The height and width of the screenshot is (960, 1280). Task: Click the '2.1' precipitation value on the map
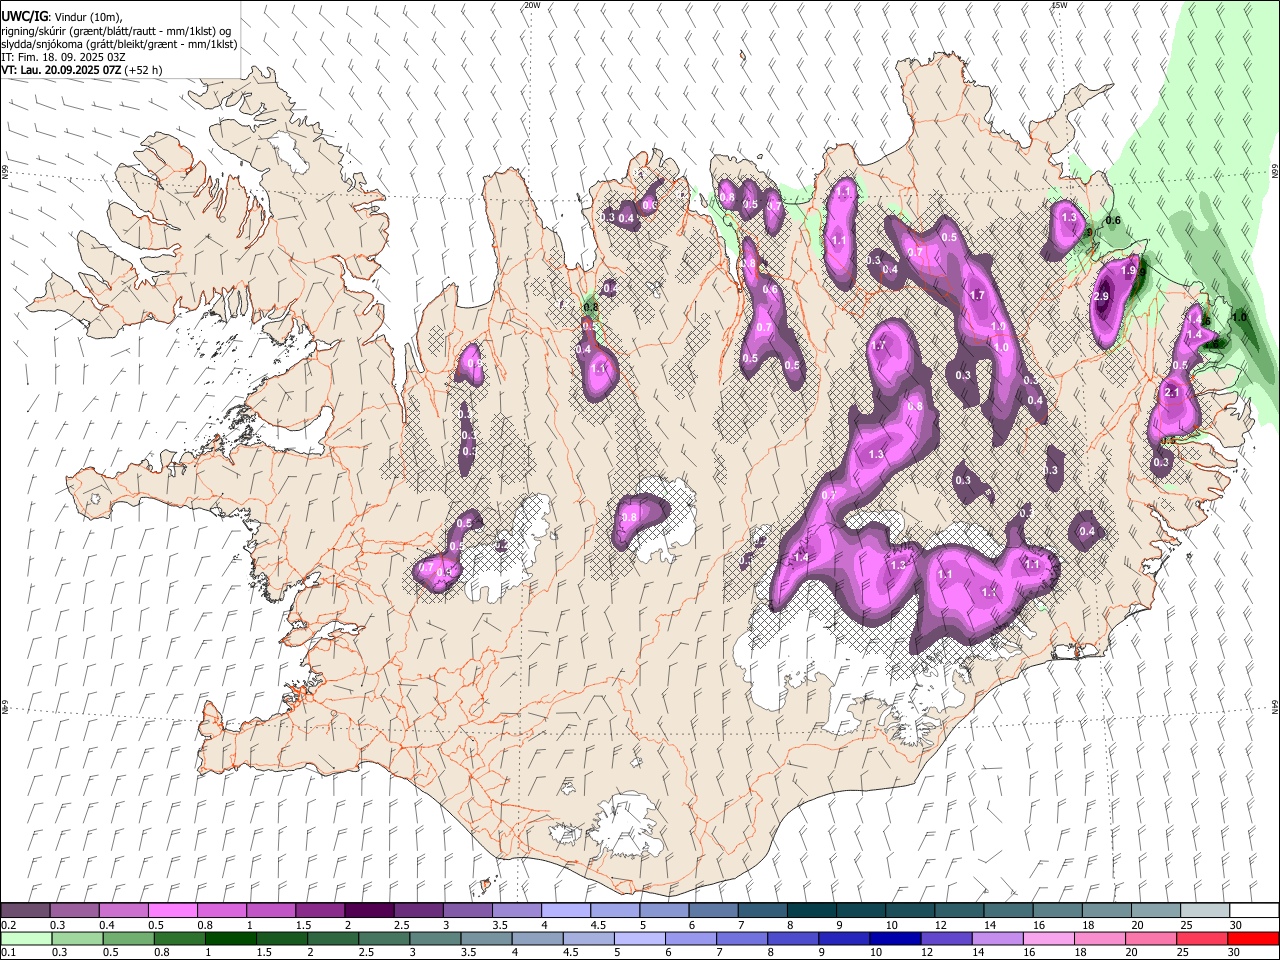[x=1173, y=393]
